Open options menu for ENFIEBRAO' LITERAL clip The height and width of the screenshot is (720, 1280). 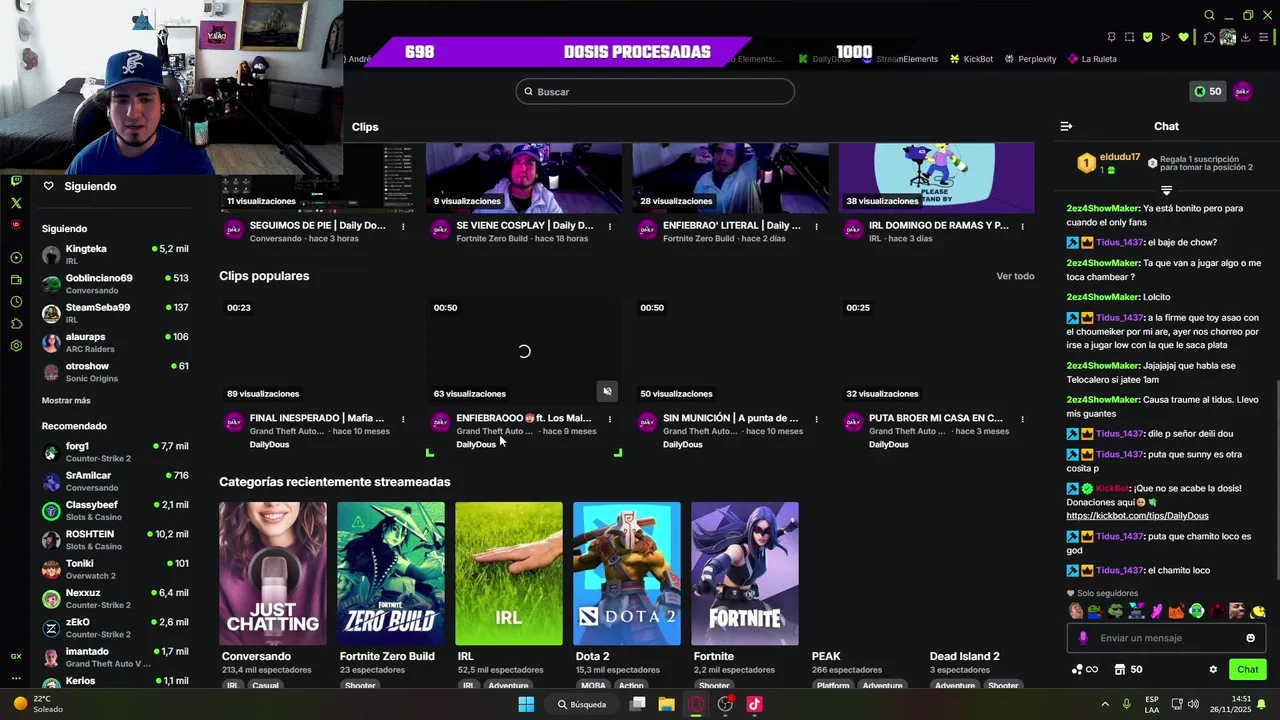point(816,227)
